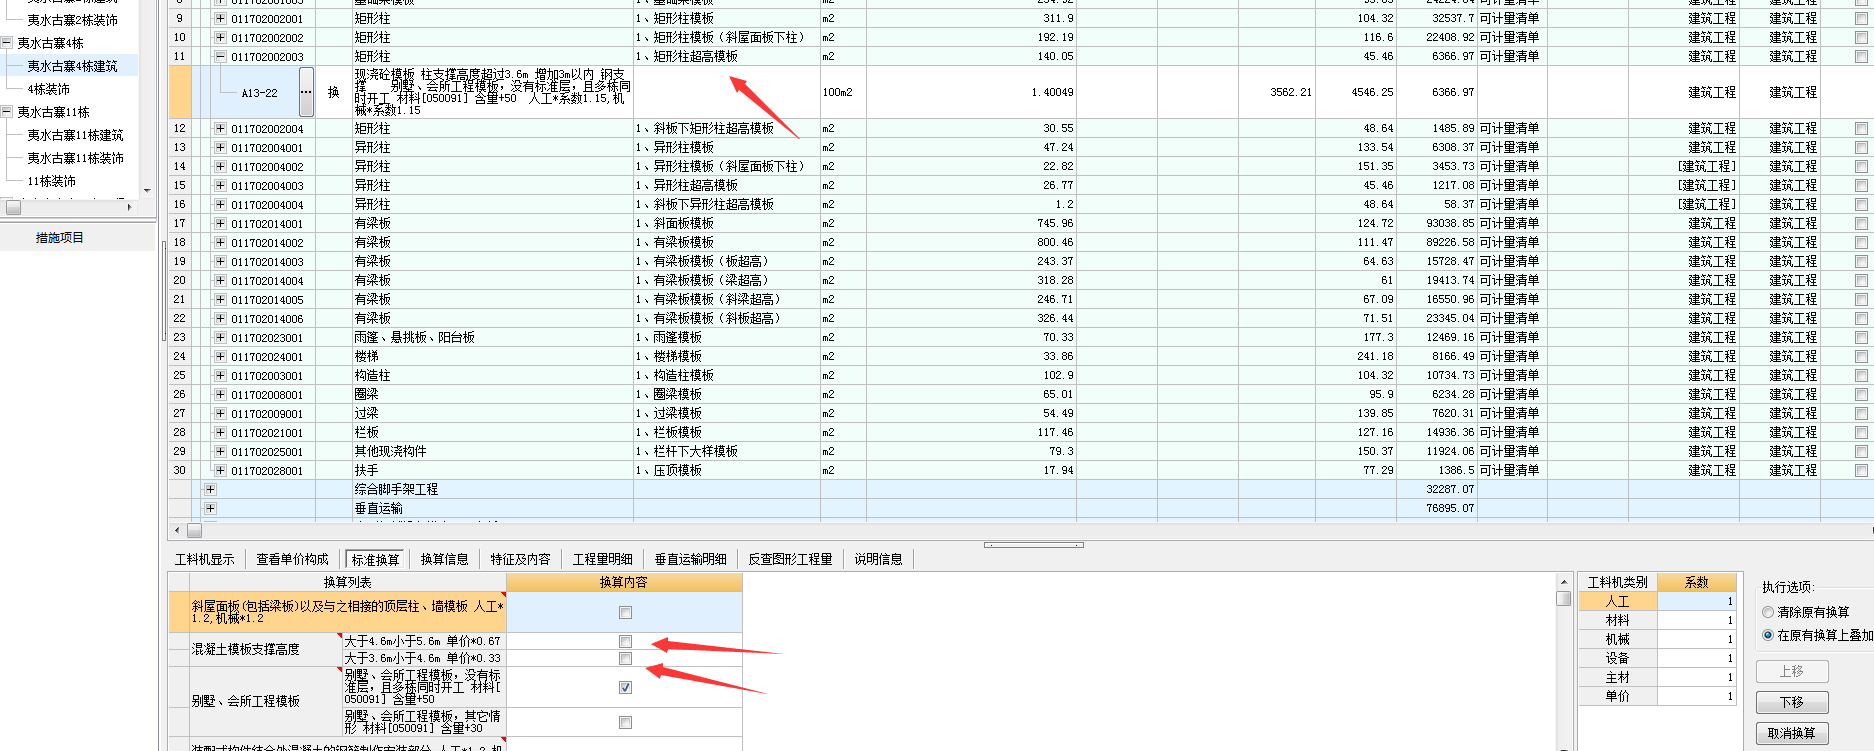Select 夷水古寨11栋装饰 in the project tree
The width and height of the screenshot is (1874, 751).
click(x=76, y=158)
